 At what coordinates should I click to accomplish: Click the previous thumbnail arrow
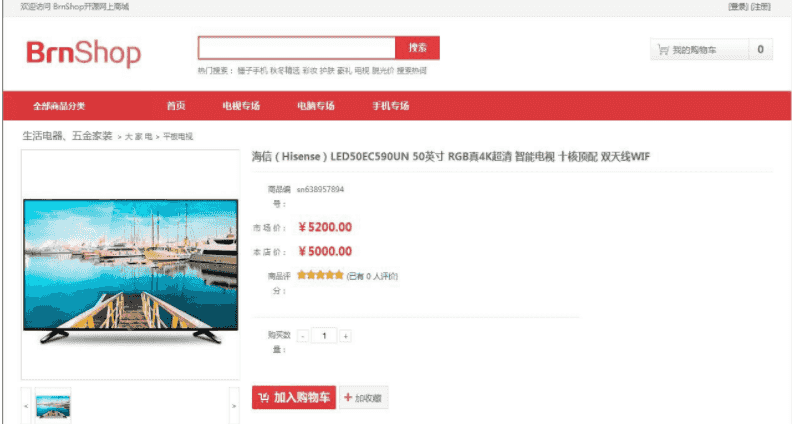pos(26,406)
